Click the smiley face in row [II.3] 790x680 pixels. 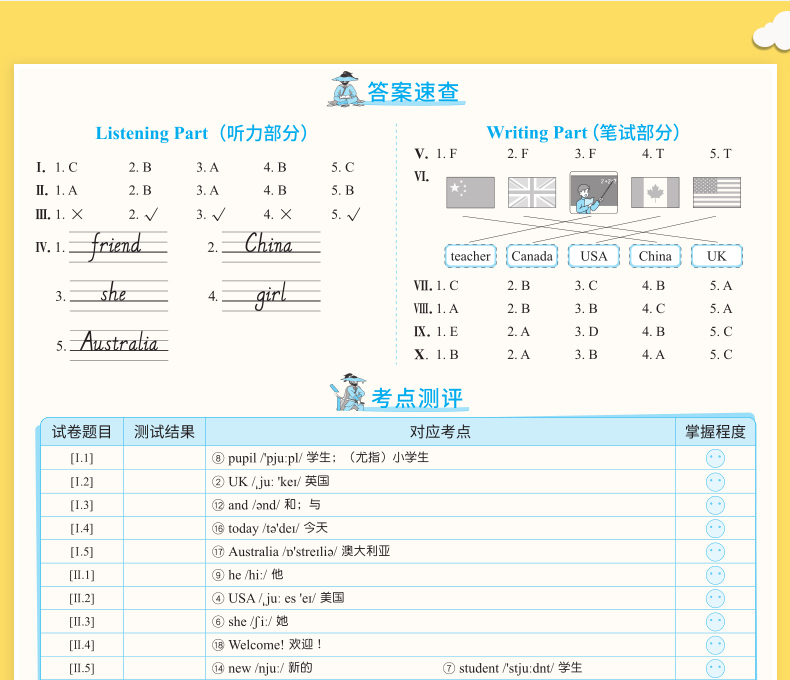point(715,622)
